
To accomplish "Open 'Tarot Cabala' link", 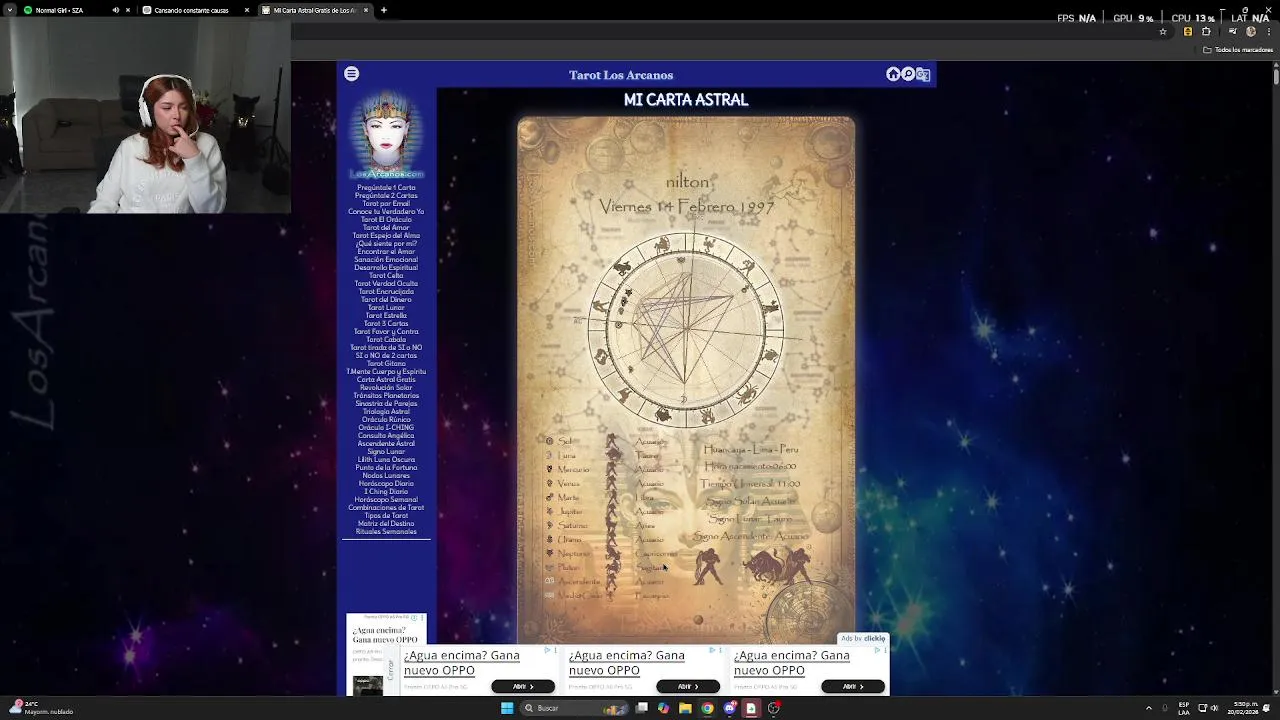I will click(x=386, y=340).
